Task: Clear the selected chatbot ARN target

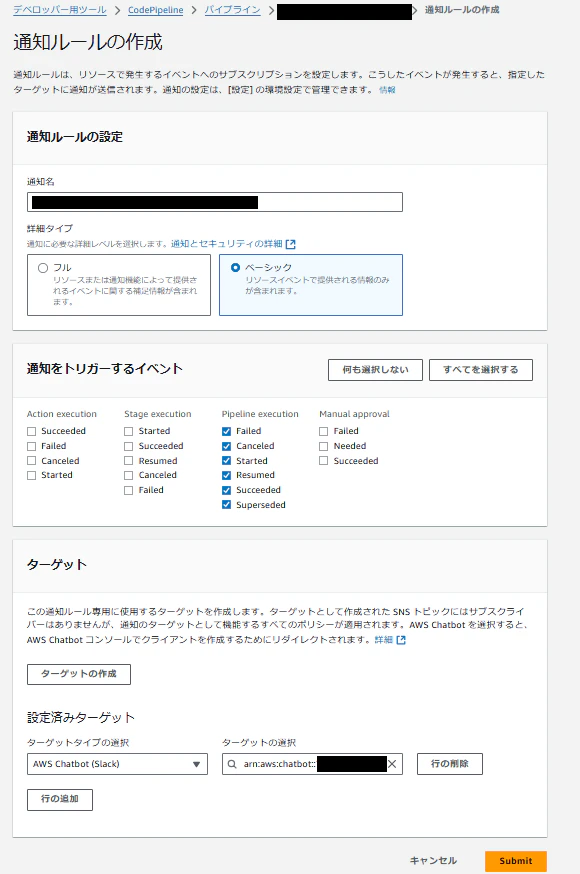Action: 392,764
